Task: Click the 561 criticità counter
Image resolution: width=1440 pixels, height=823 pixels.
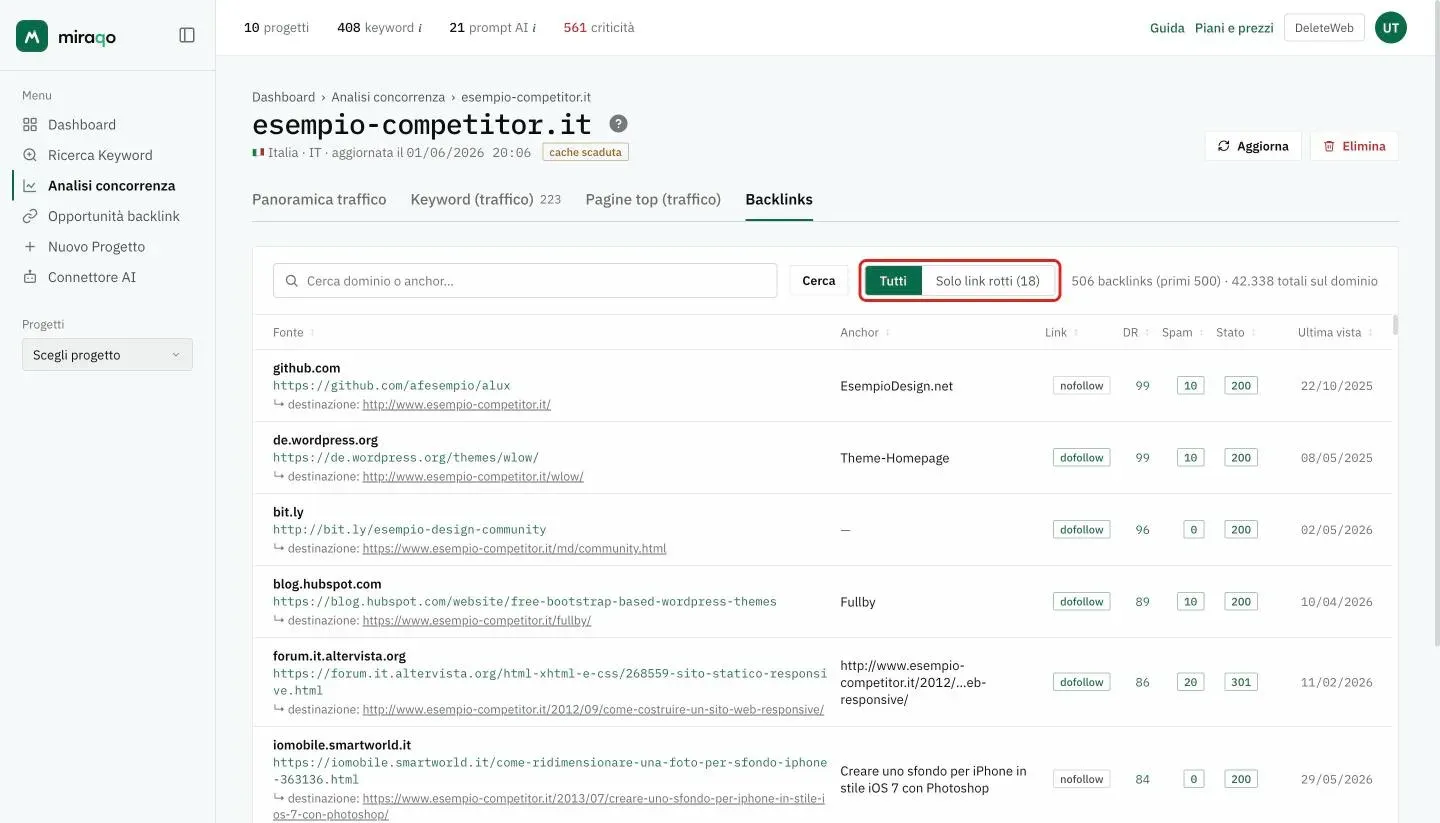Action: click(x=598, y=28)
